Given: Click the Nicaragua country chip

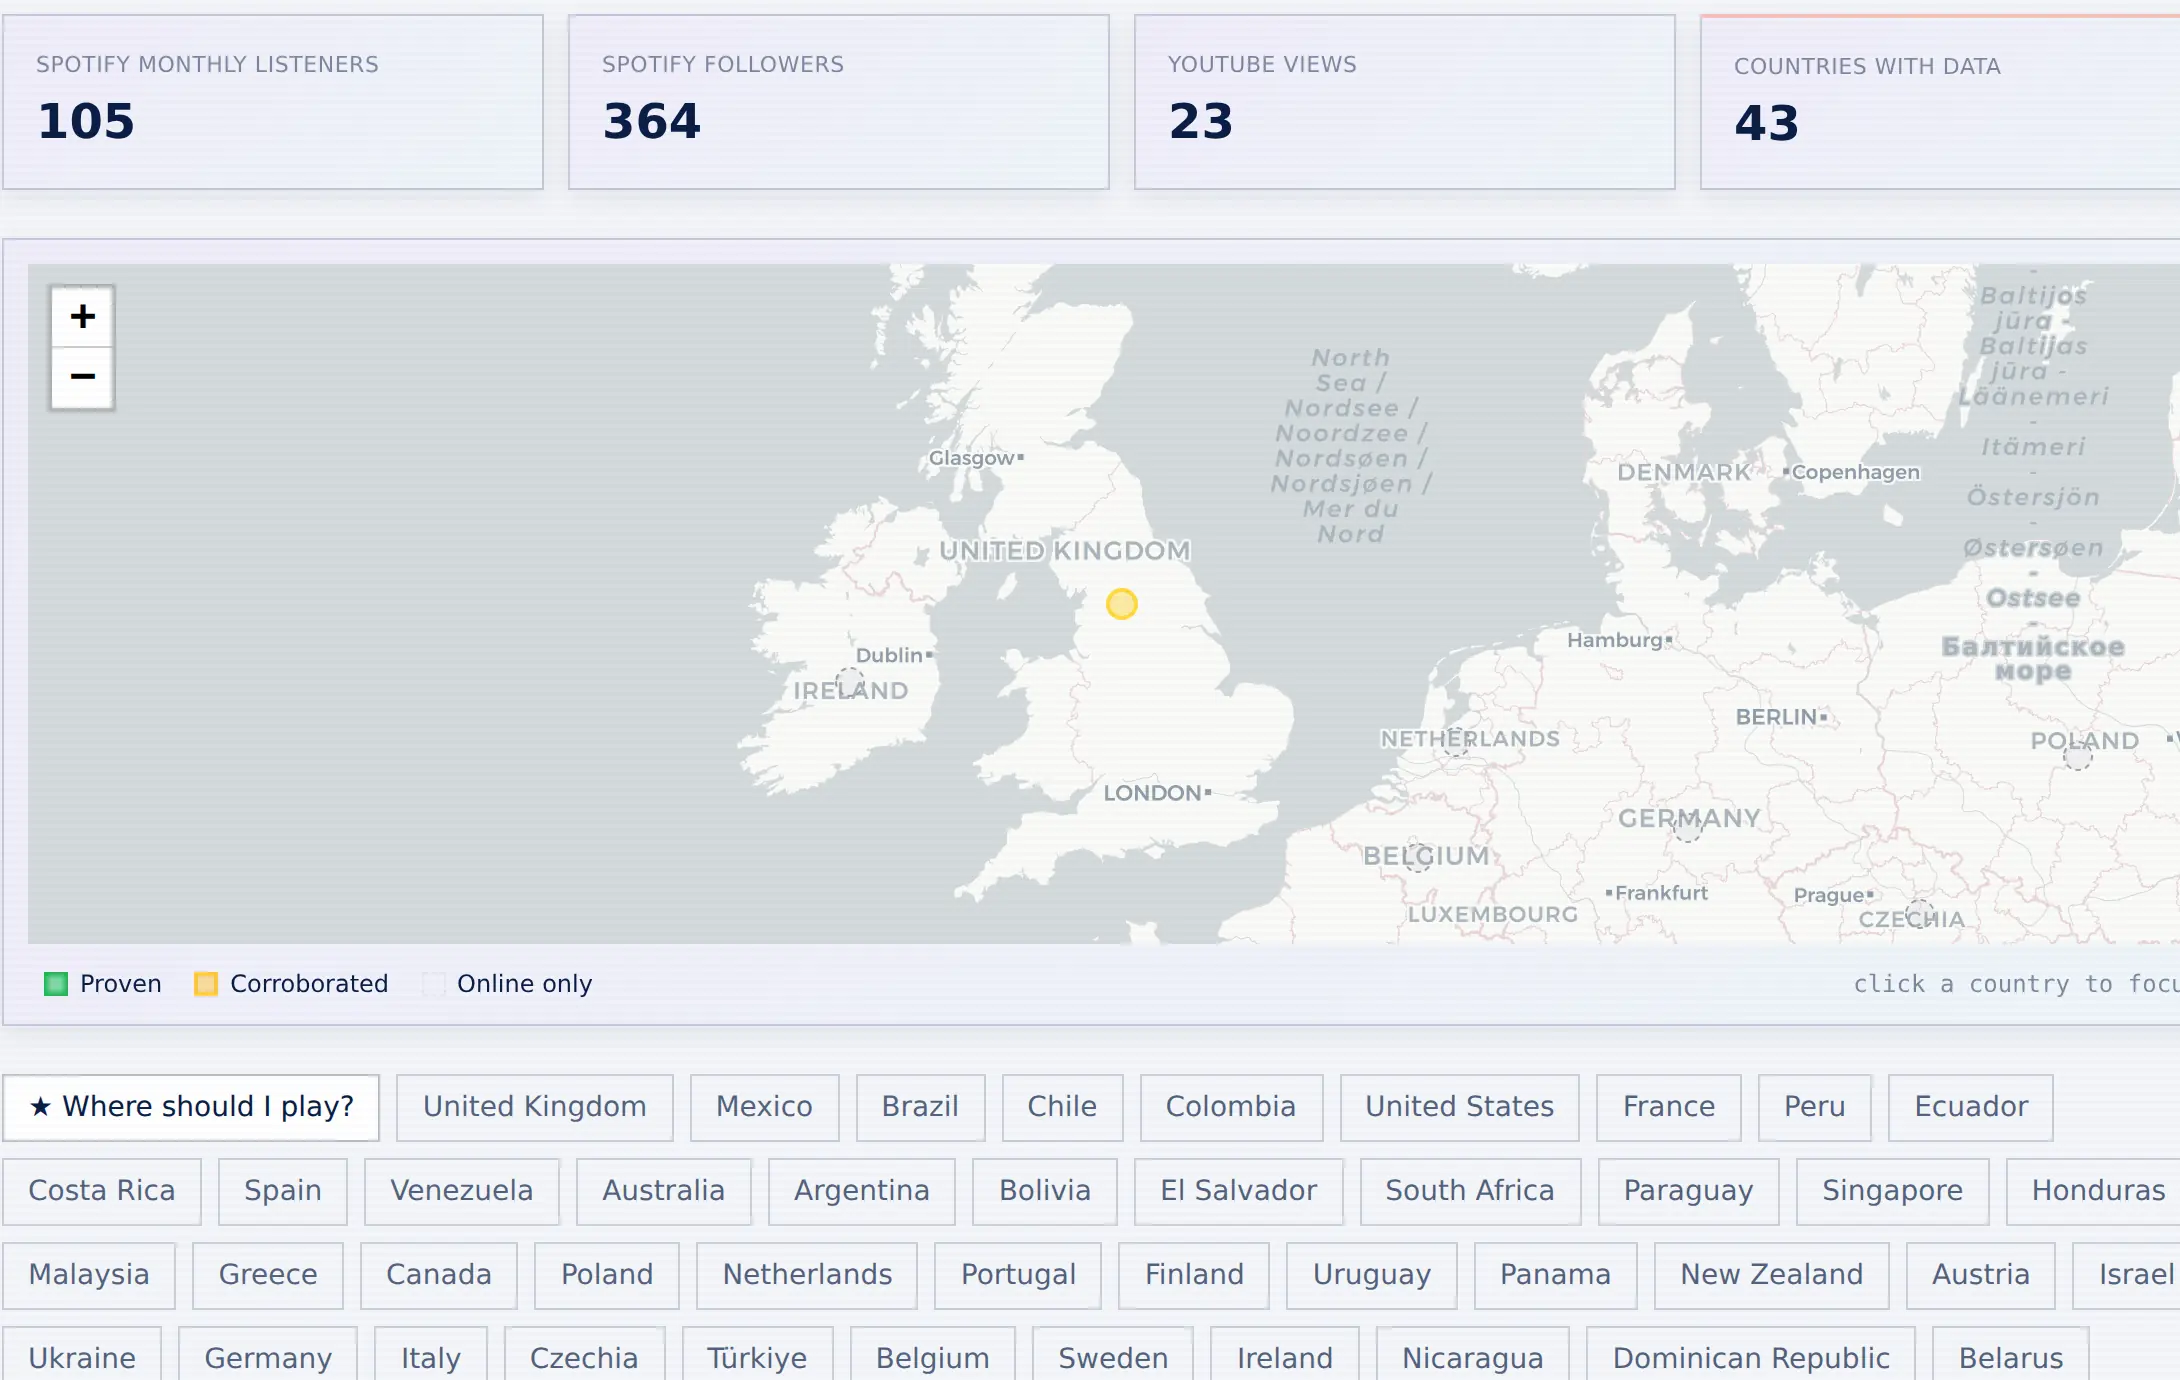Looking at the screenshot, I should pos(1473,1355).
